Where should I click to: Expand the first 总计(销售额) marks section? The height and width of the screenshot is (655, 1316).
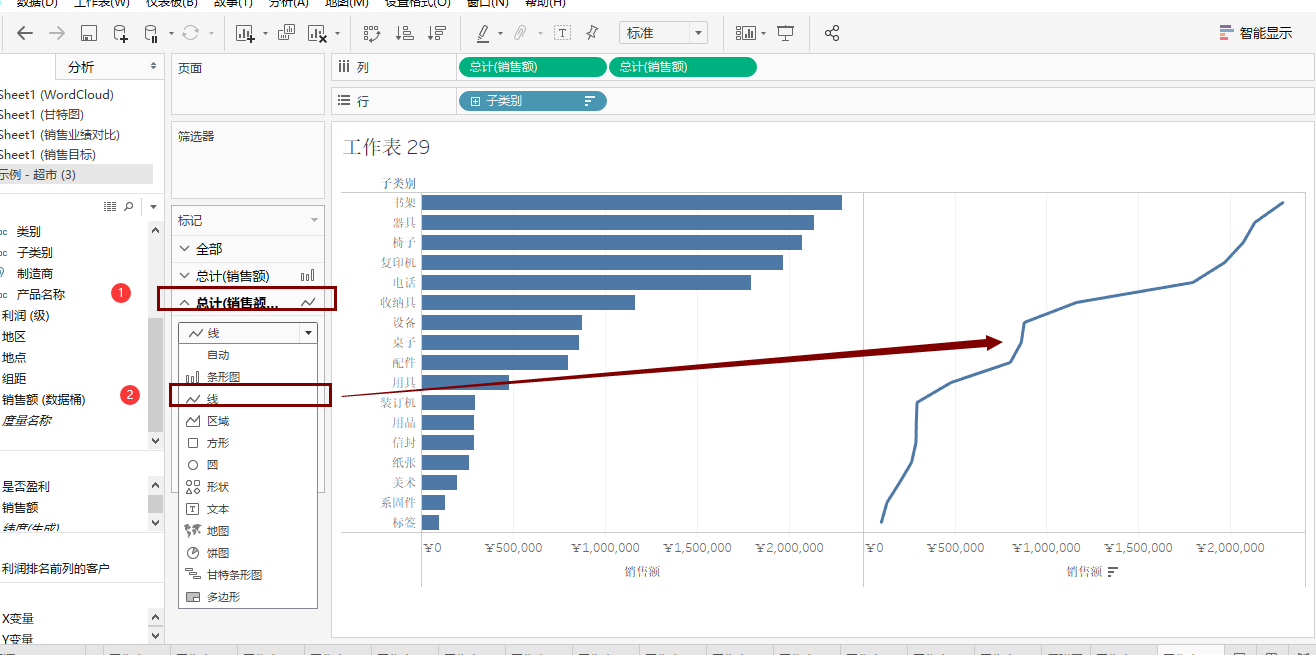[184, 276]
